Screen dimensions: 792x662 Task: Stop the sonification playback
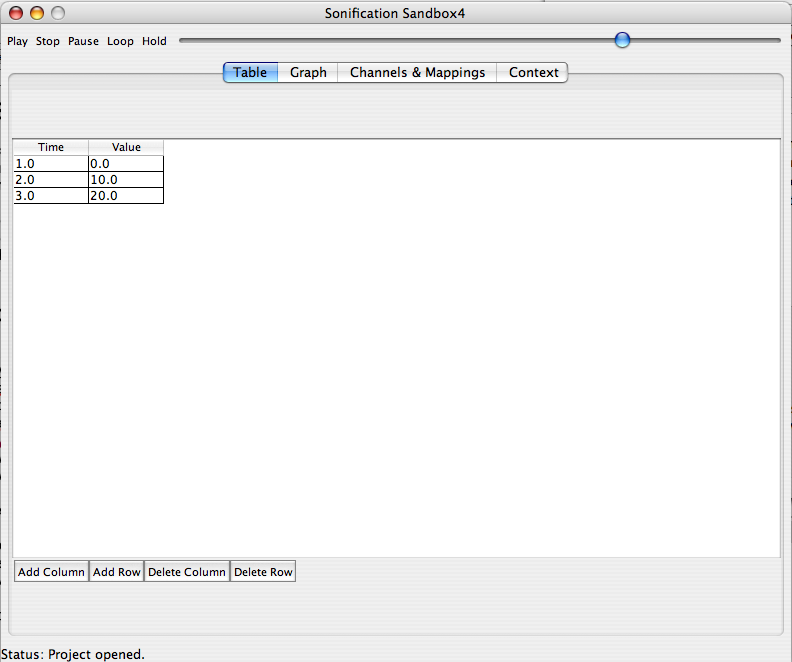pos(47,41)
